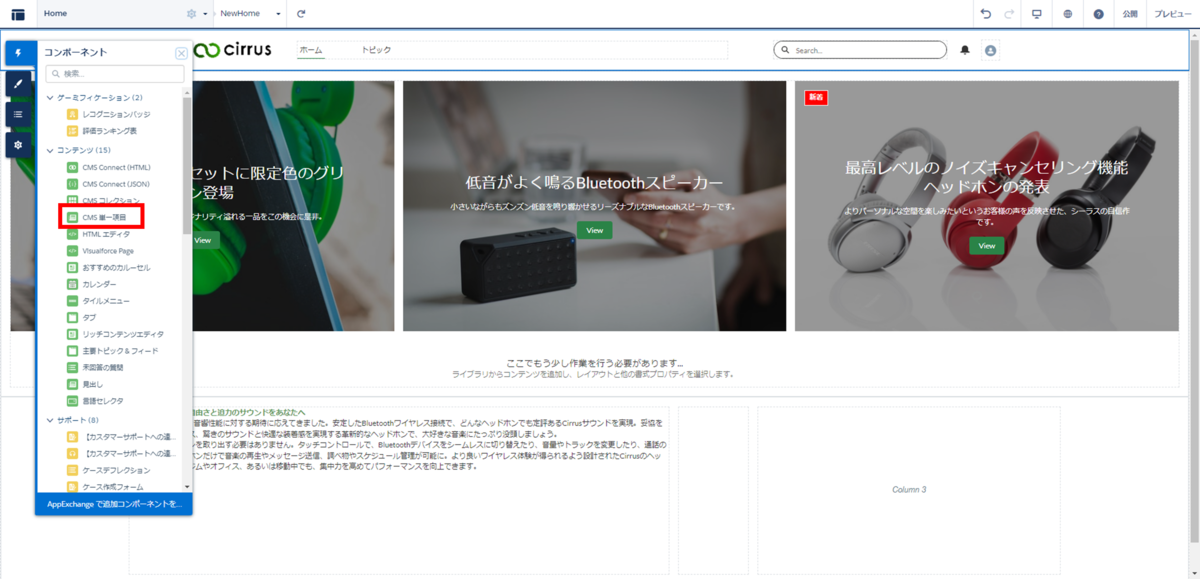Switch to the トピック navigation tab
The width and height of the screenshot is (1200, 579).
click(x=376, y=50)
